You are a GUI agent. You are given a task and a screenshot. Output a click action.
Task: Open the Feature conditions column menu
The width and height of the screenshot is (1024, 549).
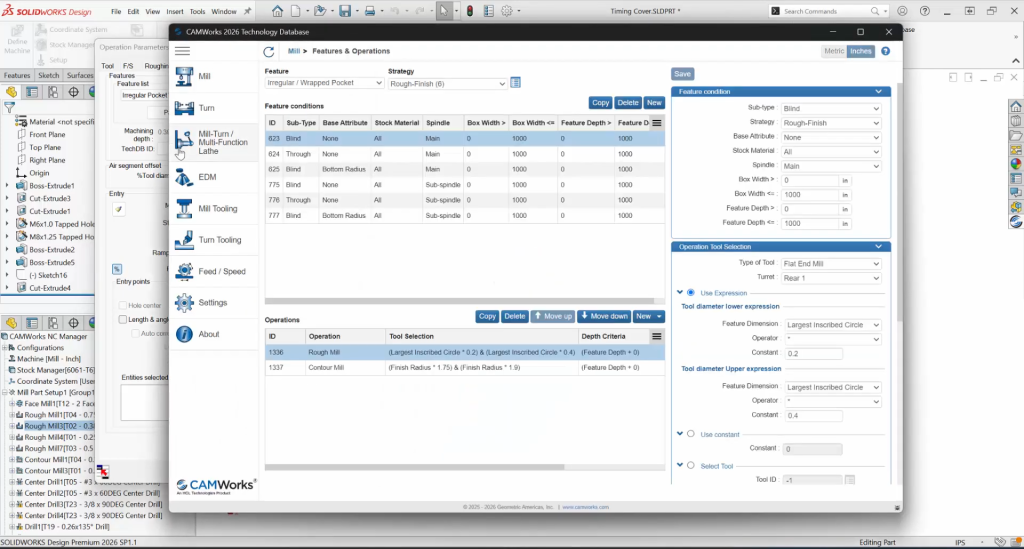tap(657, 123)
